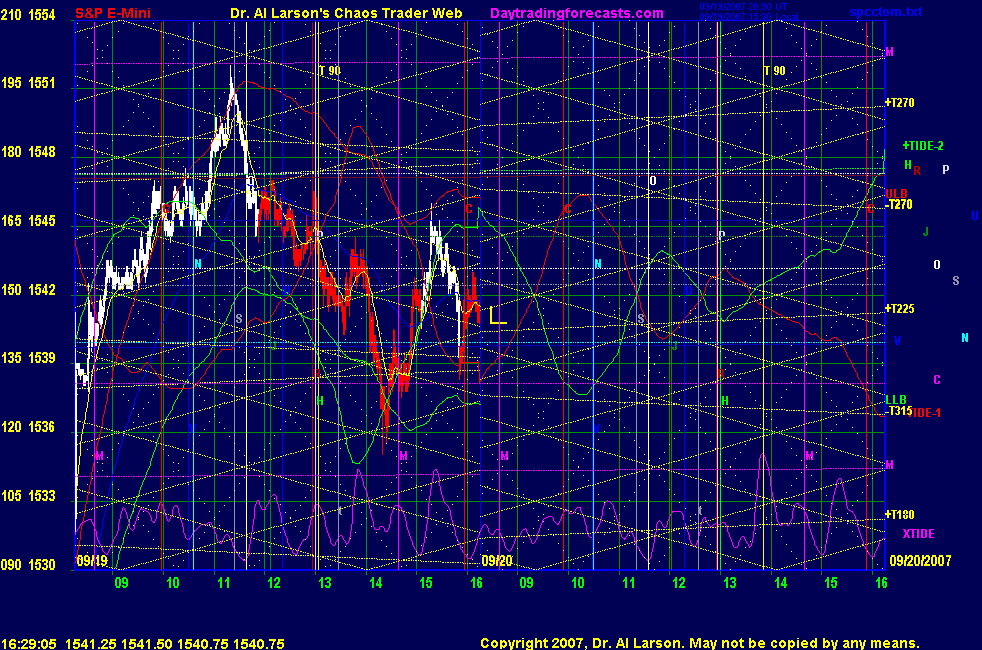Click the 120 1536 price axis label
Screen dimensions: 982x650
(x=28, y=427)
